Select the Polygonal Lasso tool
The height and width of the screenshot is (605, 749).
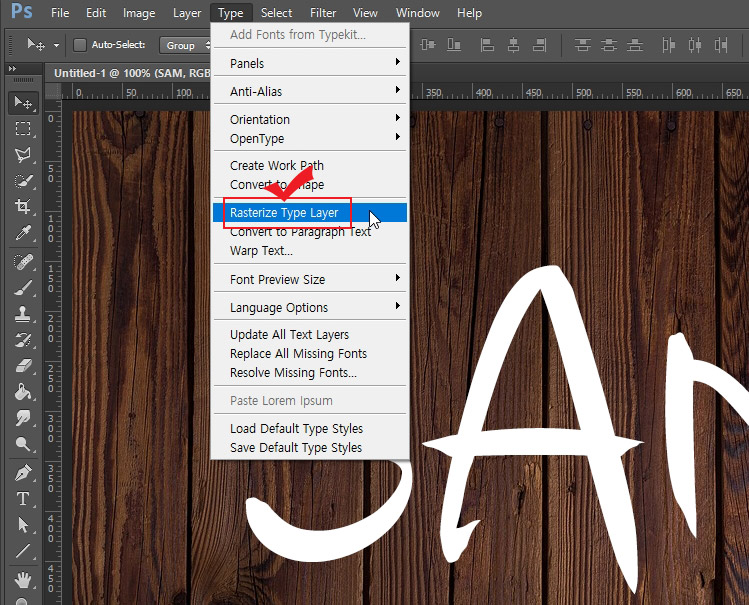tap(23, 155)
